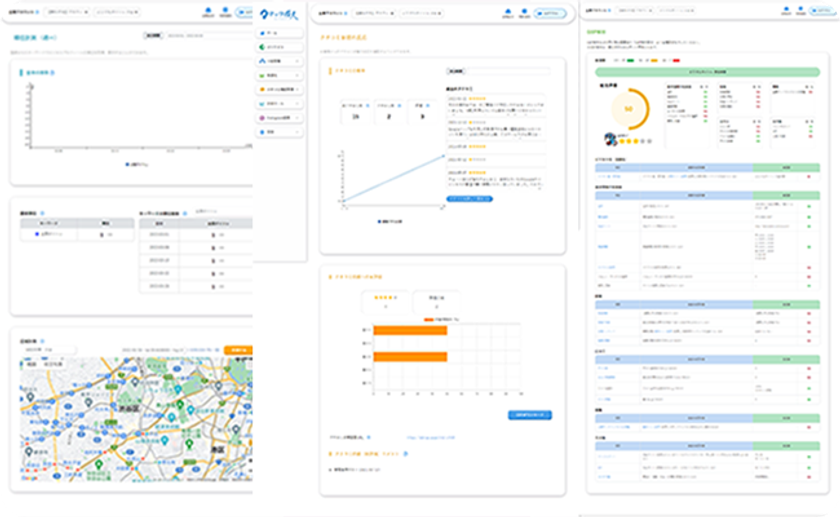The image size is (840, 517).
Task: Switch to the map view tab on the map
Action: [x=32, y=364]
